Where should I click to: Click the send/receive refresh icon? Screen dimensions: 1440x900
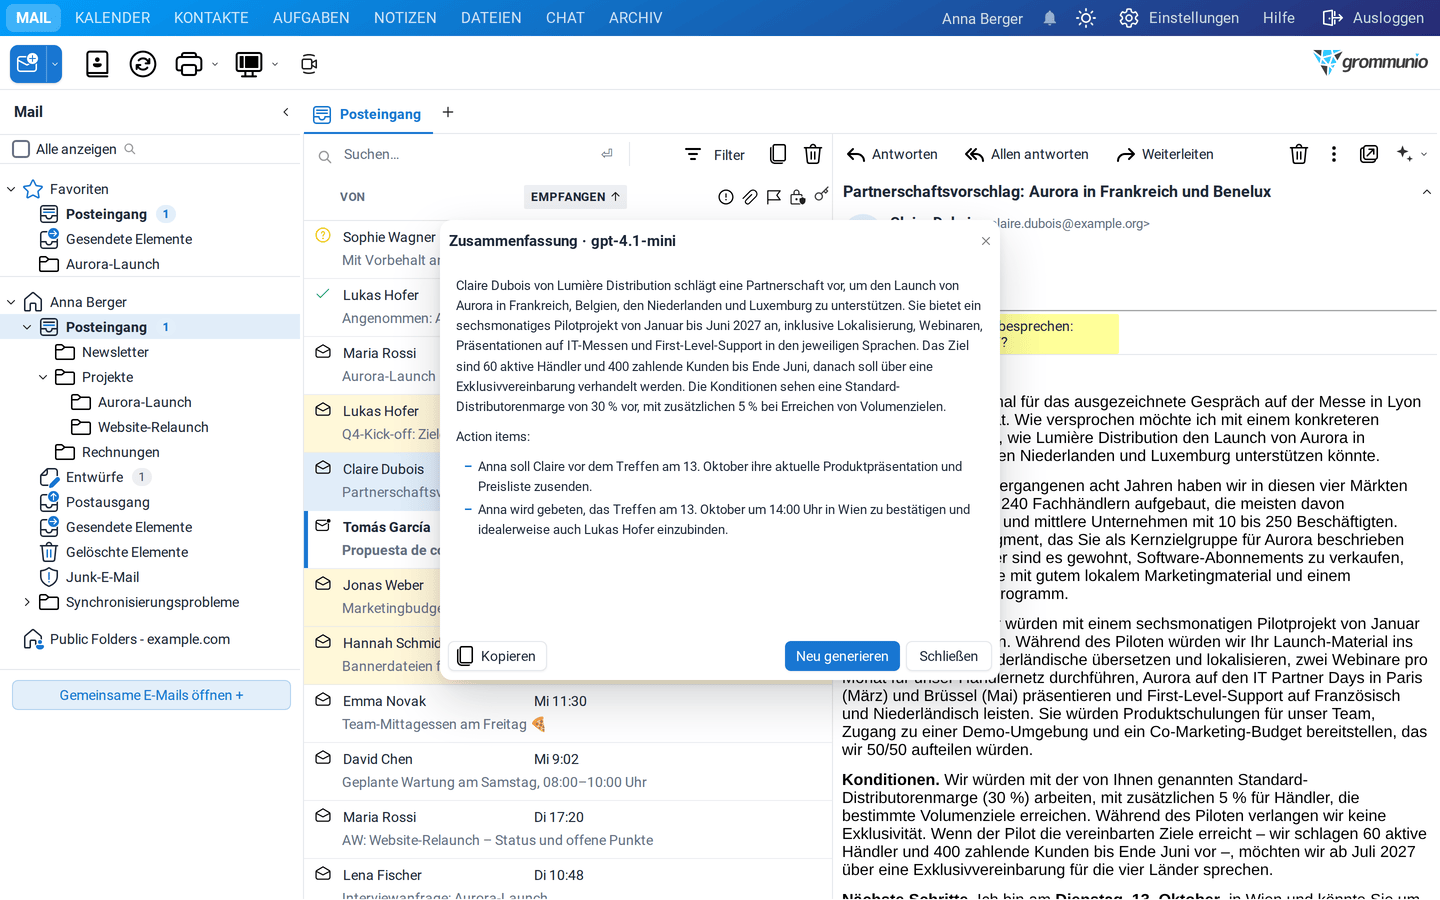coord(143,64)
